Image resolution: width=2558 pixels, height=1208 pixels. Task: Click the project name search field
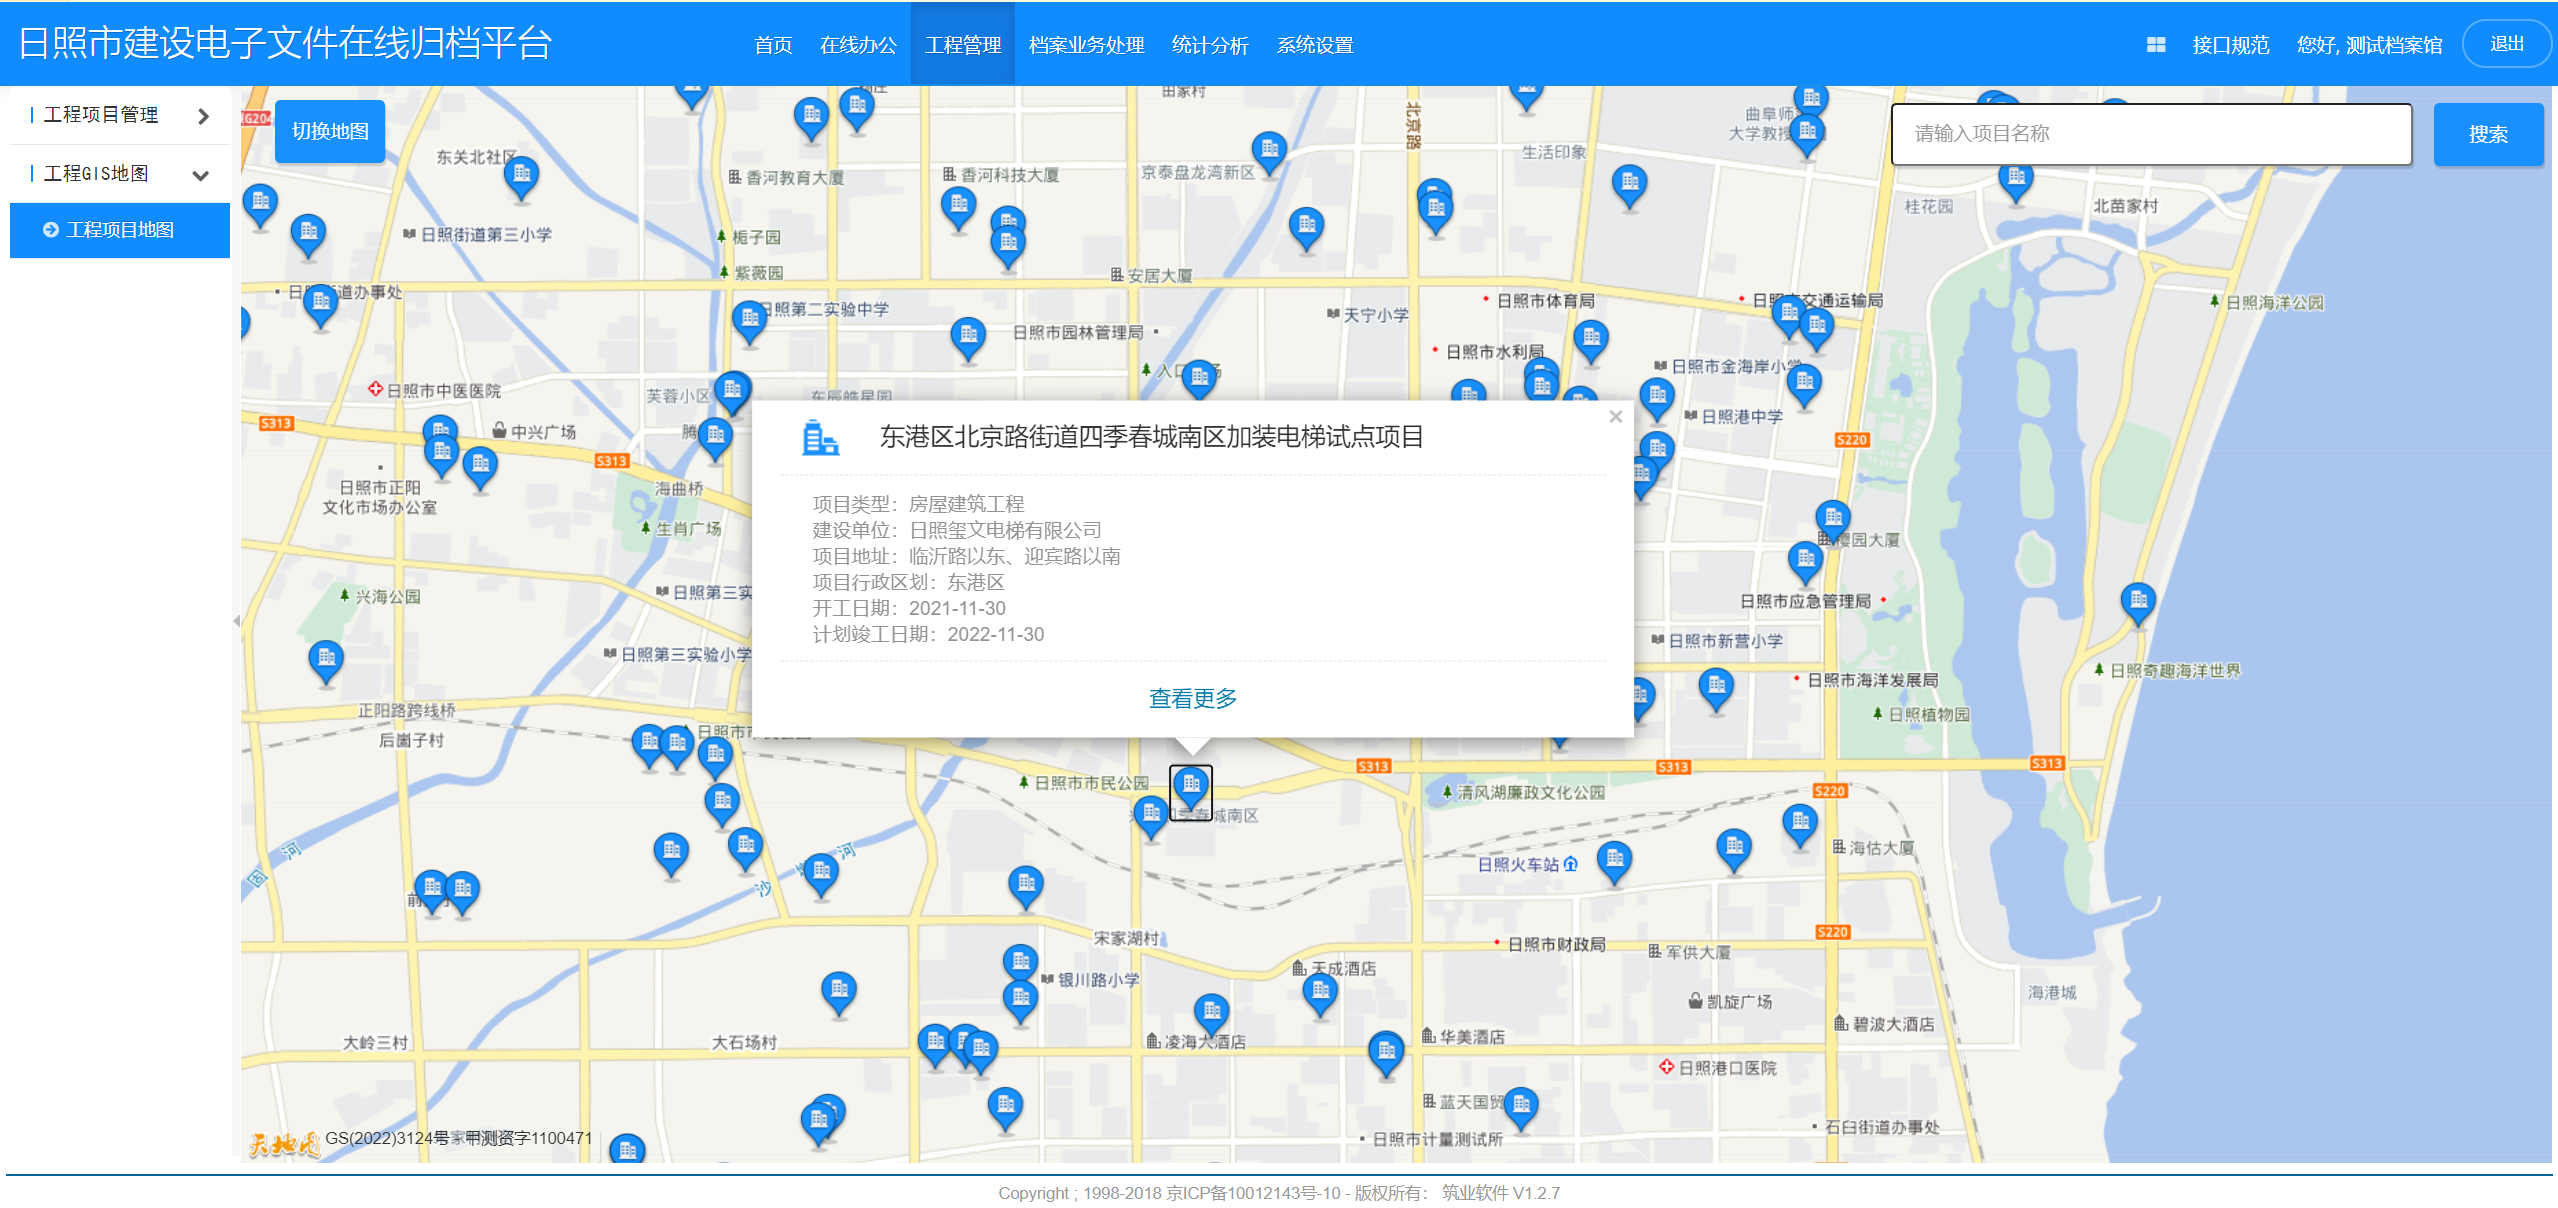(x=2151, y=134)
